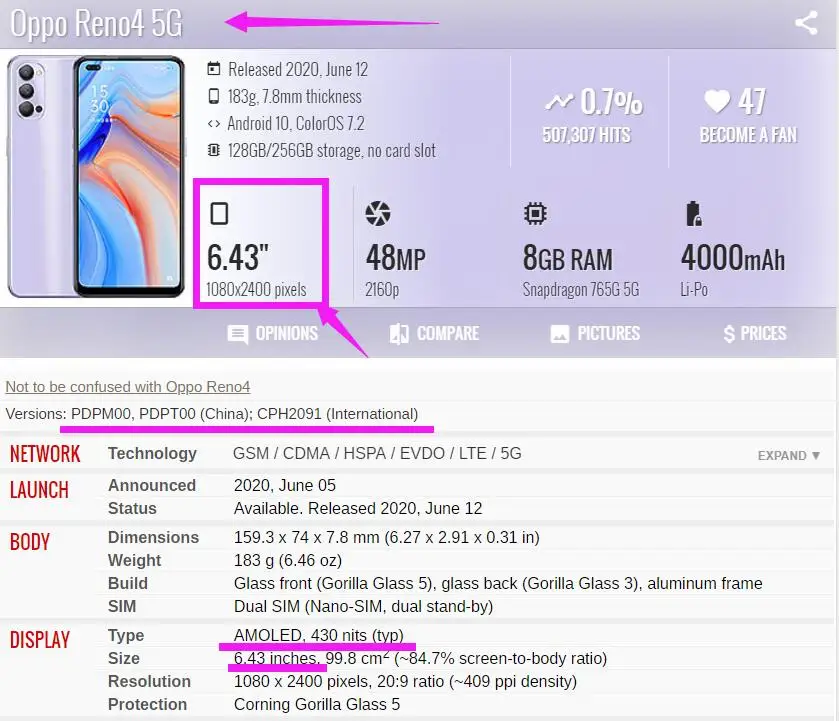Click the Protection label link

[148, 704]
